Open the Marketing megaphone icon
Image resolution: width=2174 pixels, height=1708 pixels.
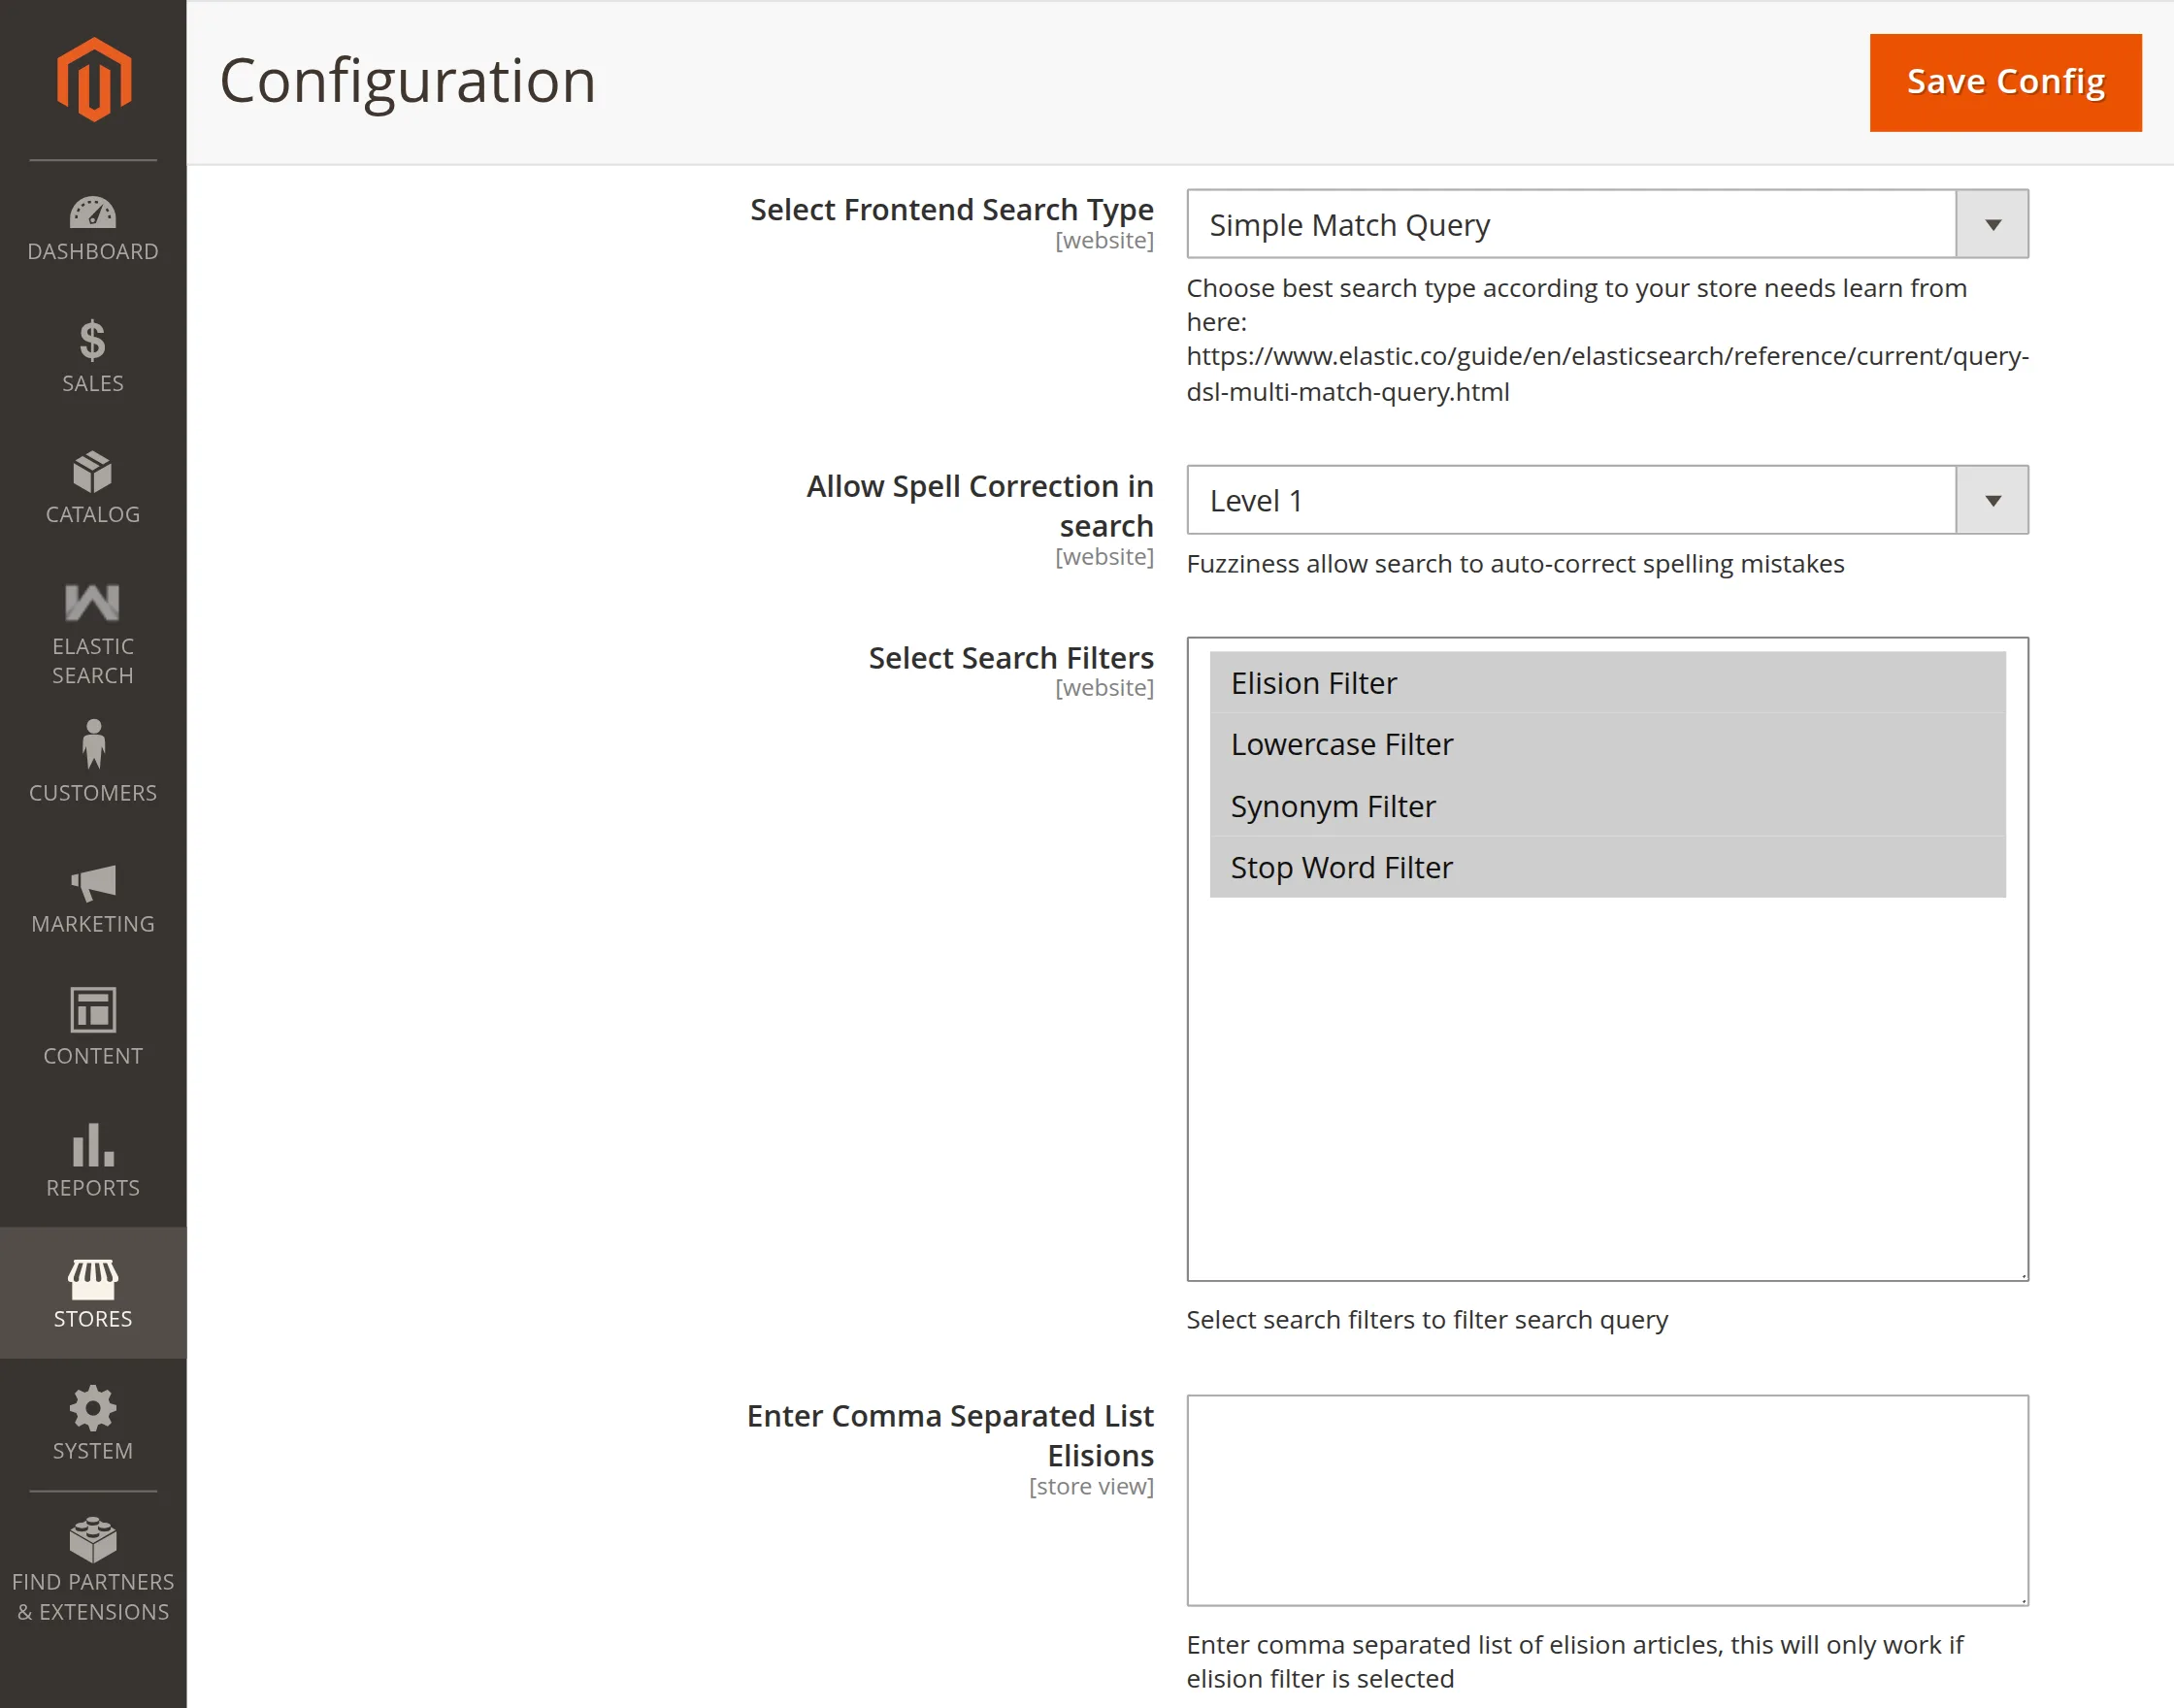(x=93, y=883)
